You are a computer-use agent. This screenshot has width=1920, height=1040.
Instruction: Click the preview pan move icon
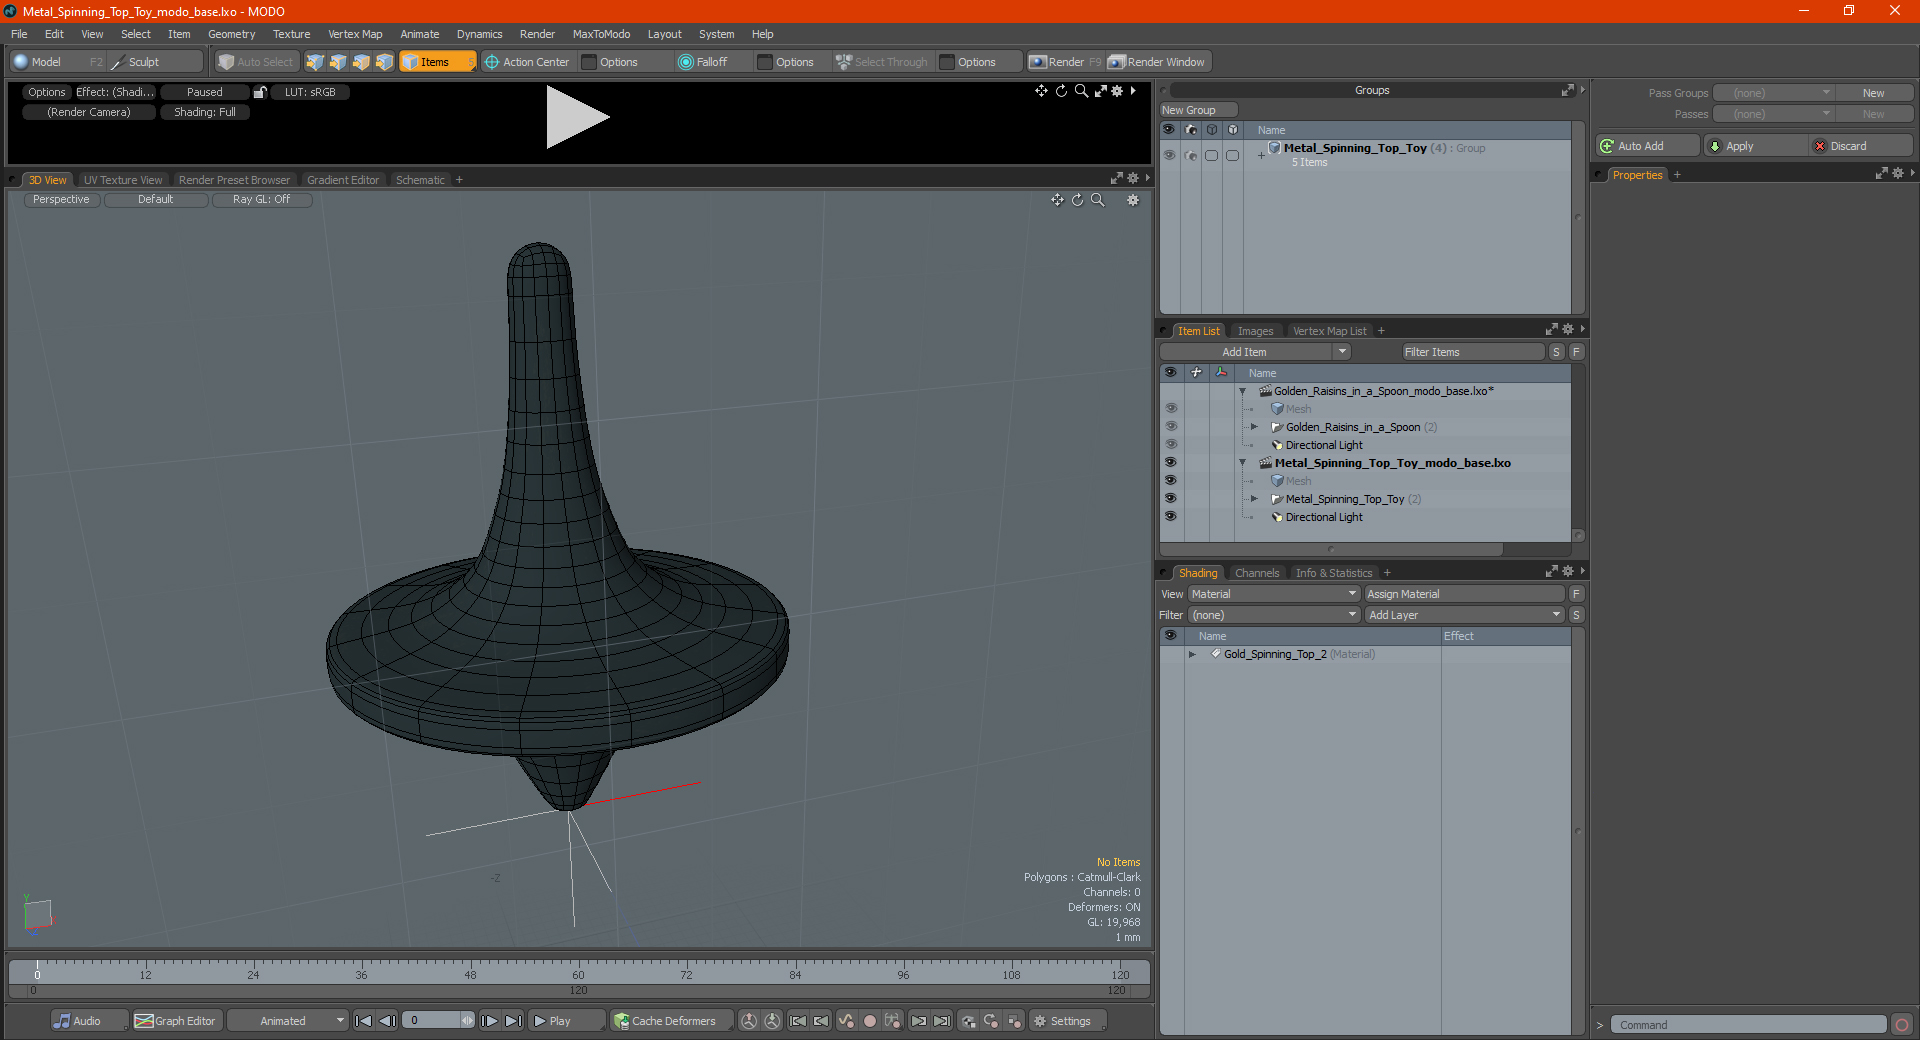pos(1041,91)
